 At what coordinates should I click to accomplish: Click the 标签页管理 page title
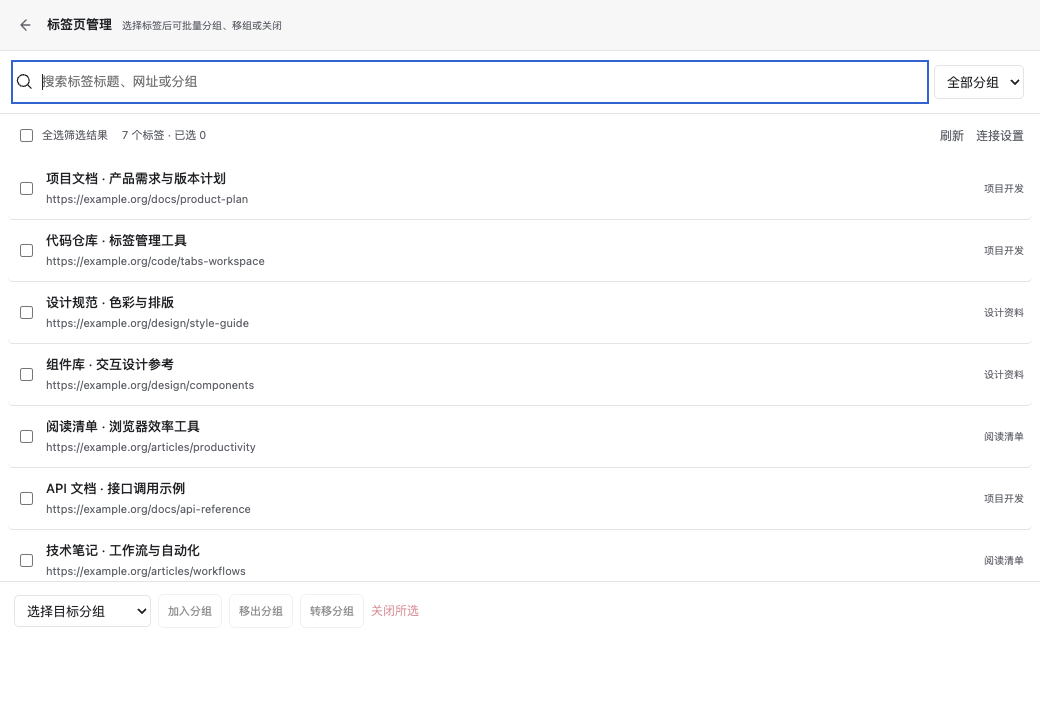(80, 25)
